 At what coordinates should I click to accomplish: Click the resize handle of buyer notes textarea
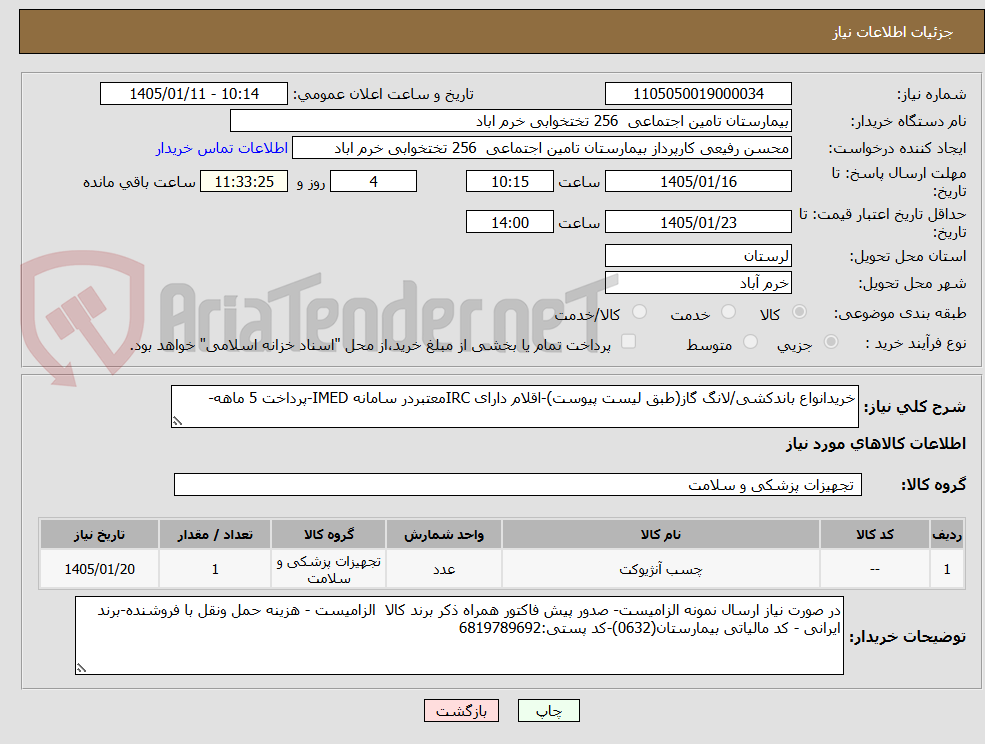tap(81, 669)
